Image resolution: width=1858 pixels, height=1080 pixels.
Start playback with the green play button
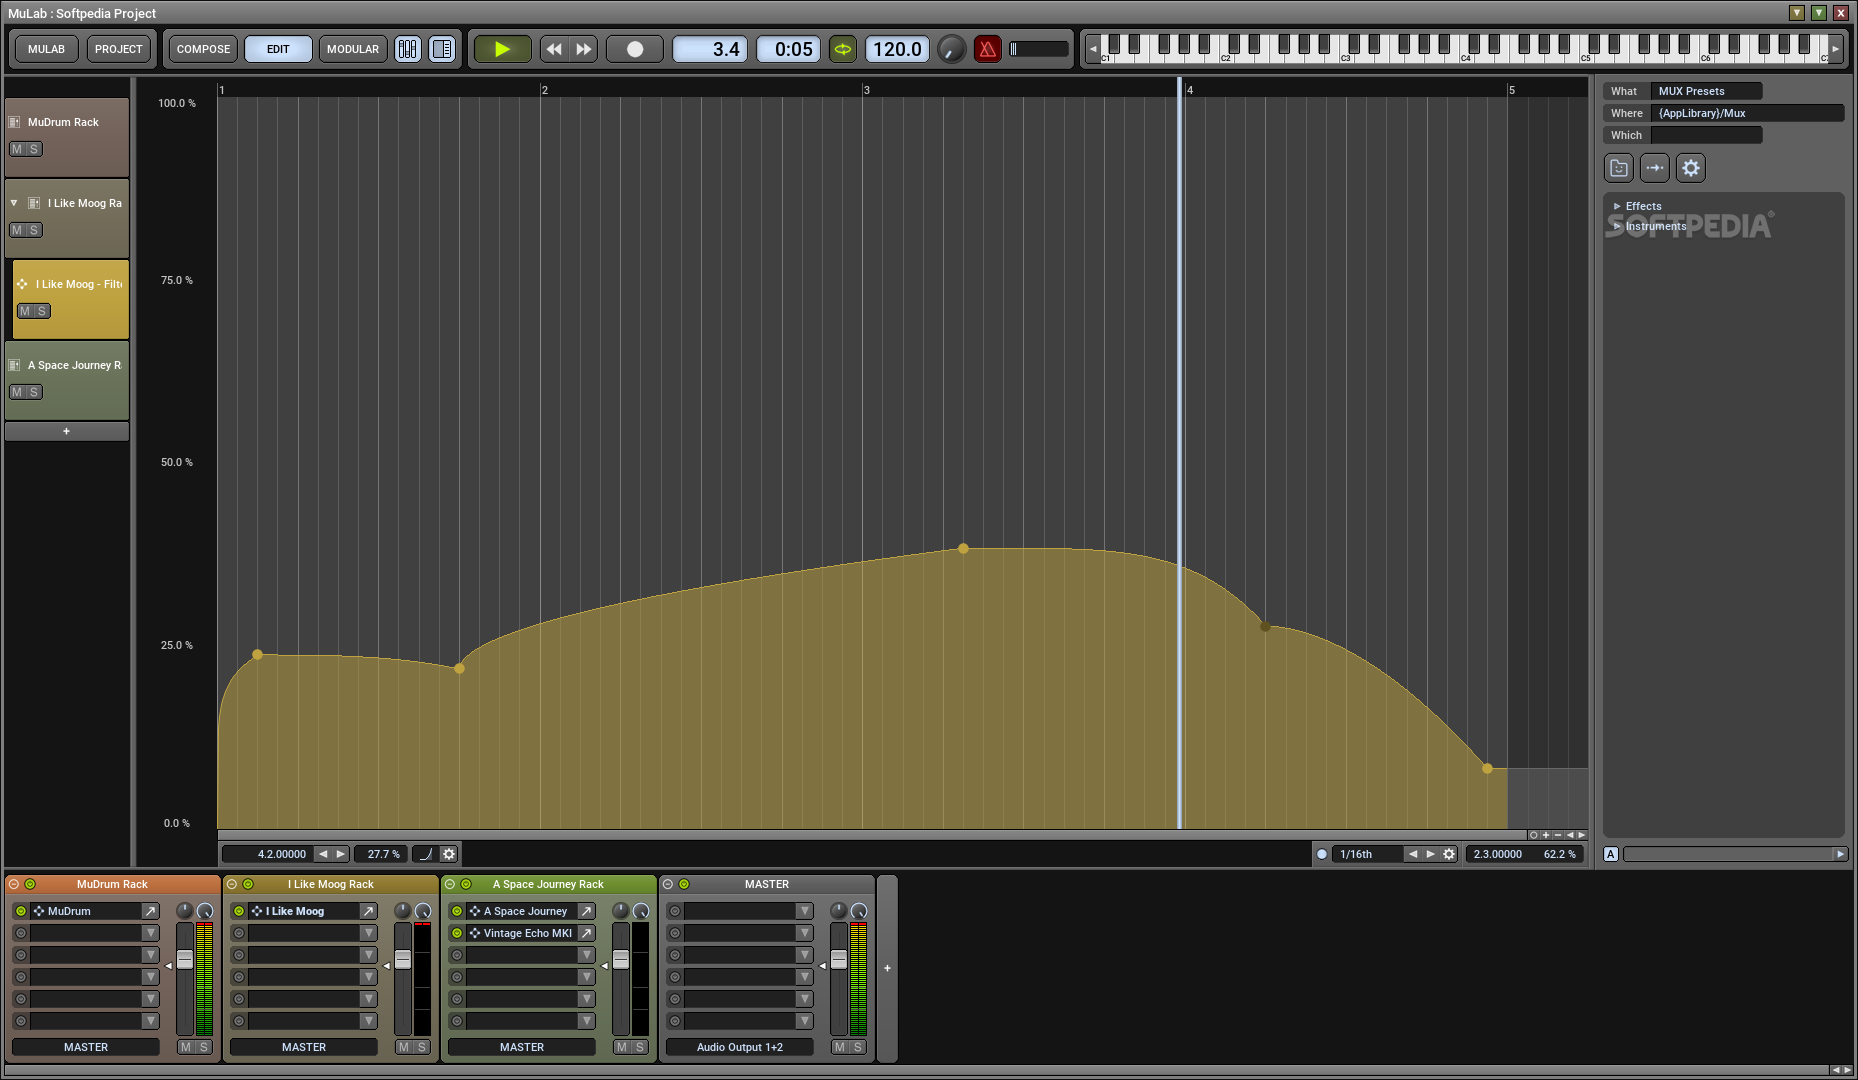[x=502, y=49]
